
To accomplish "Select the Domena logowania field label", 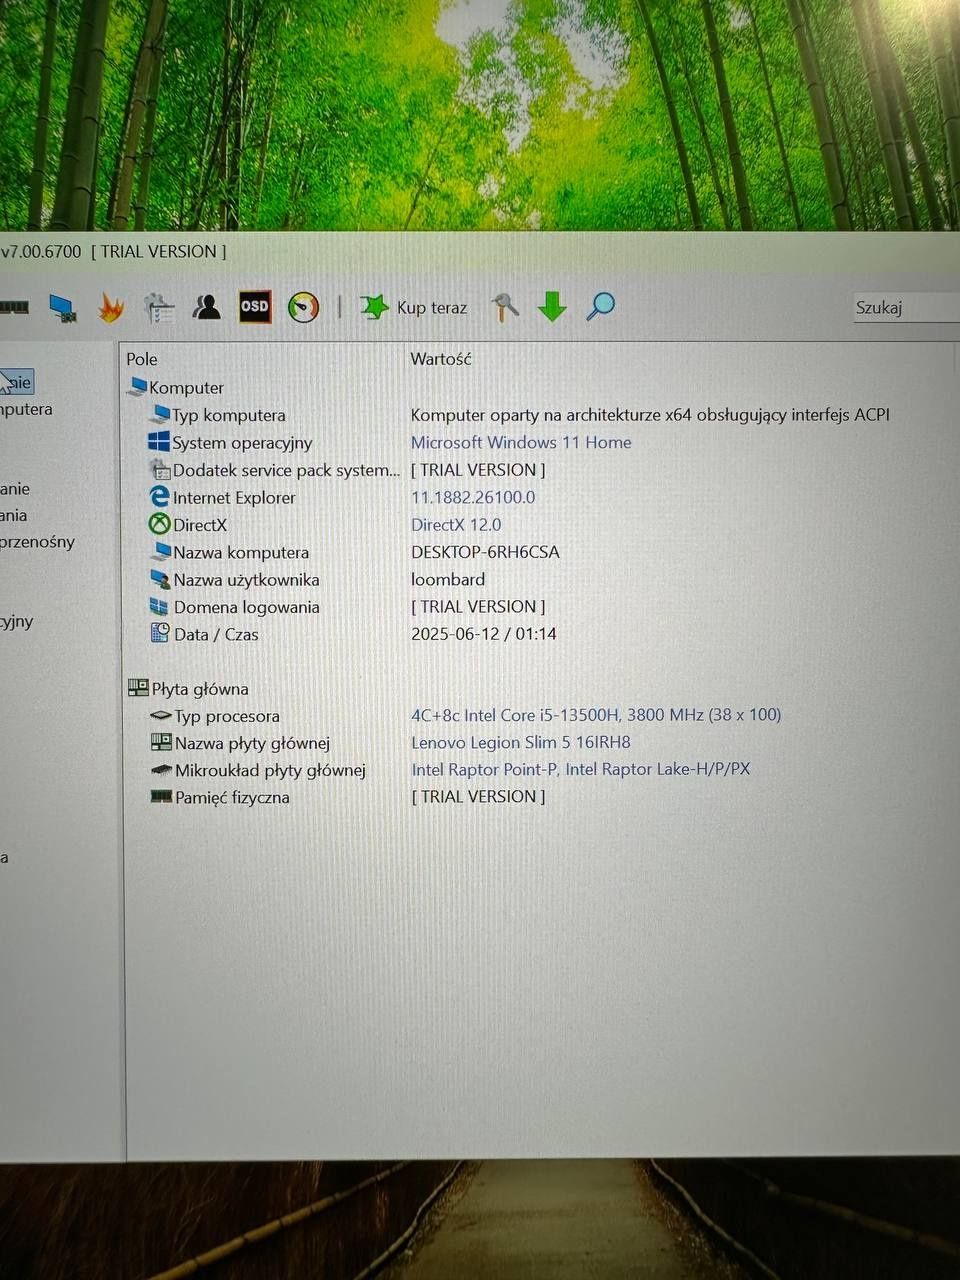I will tap(247, 607).
